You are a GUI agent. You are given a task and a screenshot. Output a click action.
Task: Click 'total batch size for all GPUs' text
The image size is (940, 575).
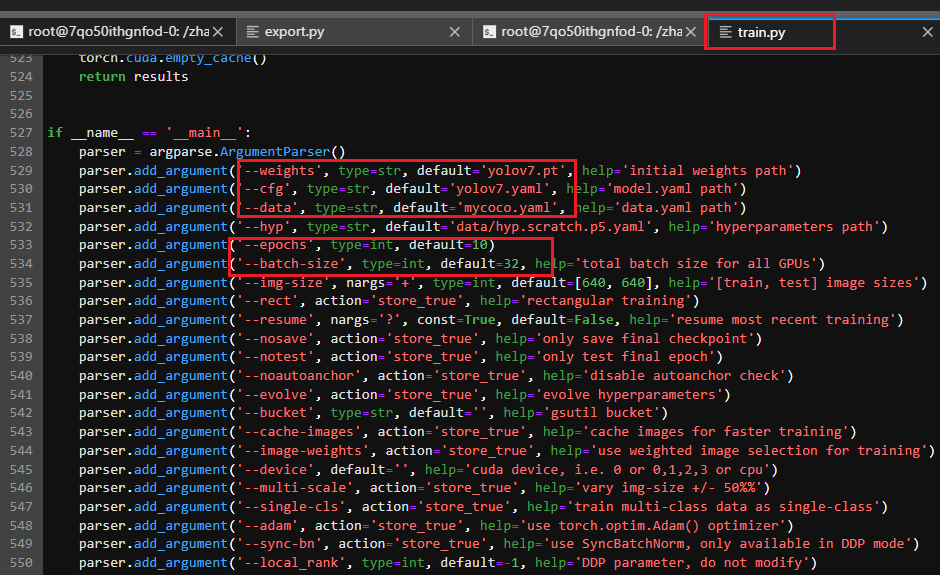click(x=696, y=263)
